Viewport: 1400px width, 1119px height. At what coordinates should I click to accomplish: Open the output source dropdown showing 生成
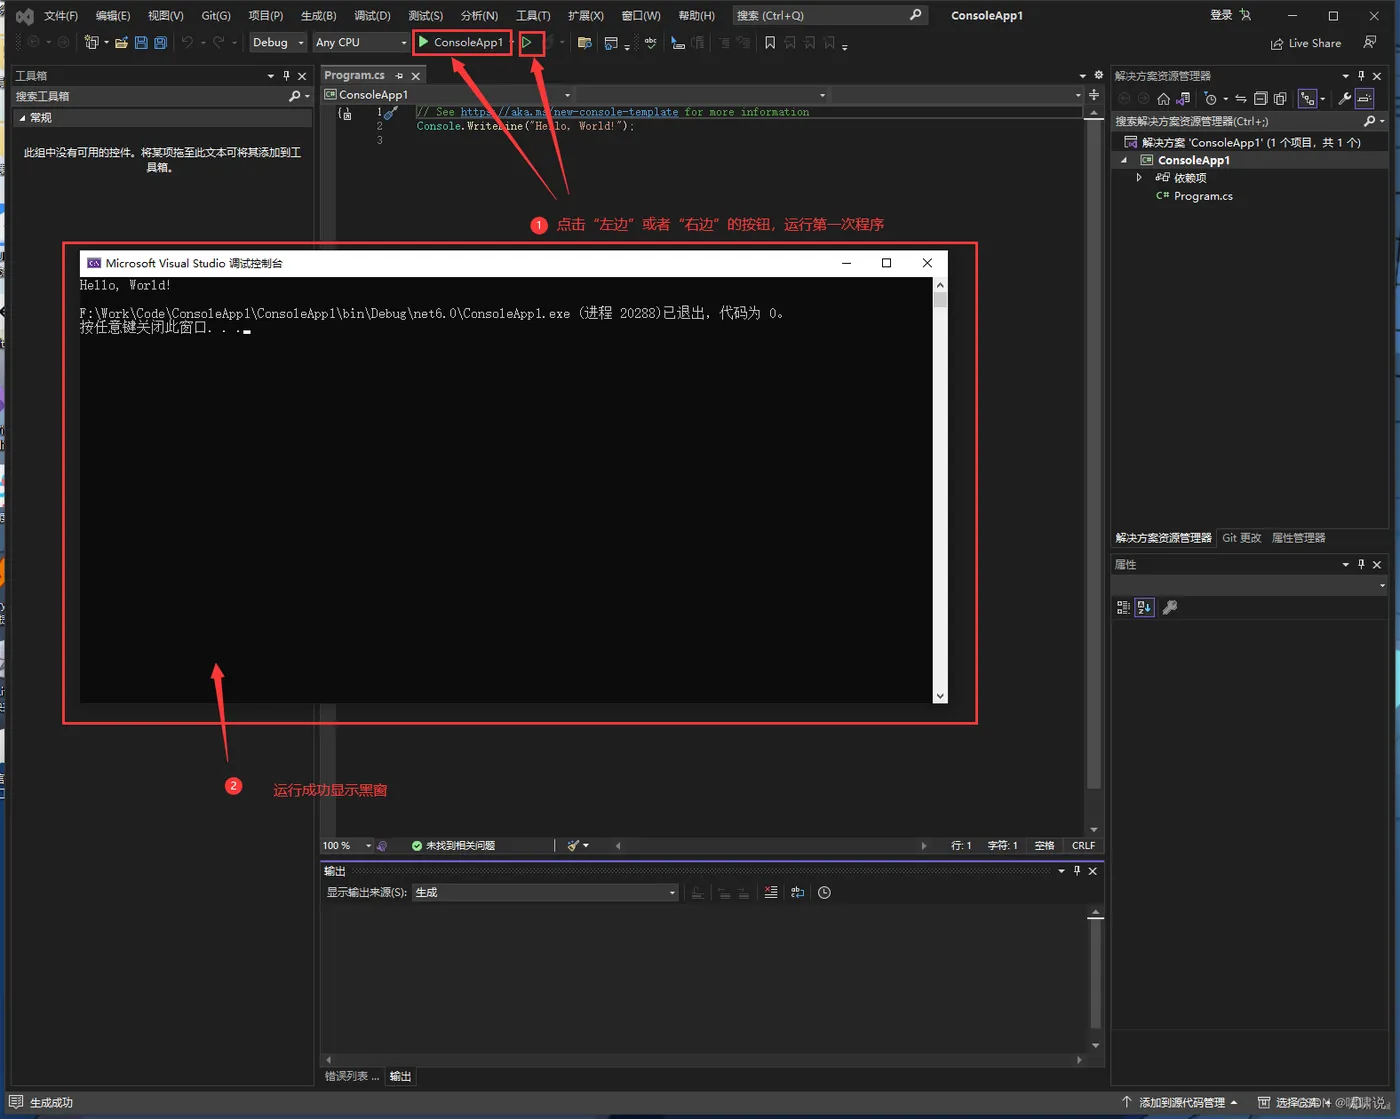pos(545,892)
